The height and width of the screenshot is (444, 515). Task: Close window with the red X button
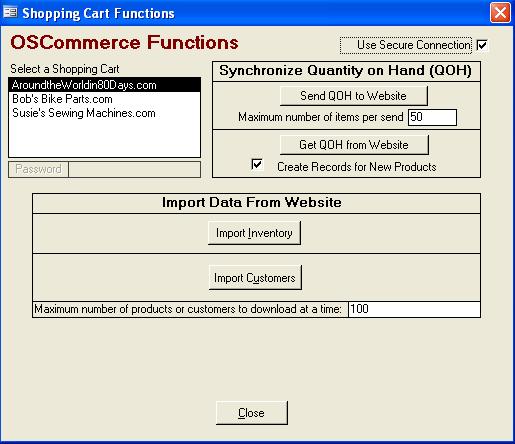tap(500, 13)
